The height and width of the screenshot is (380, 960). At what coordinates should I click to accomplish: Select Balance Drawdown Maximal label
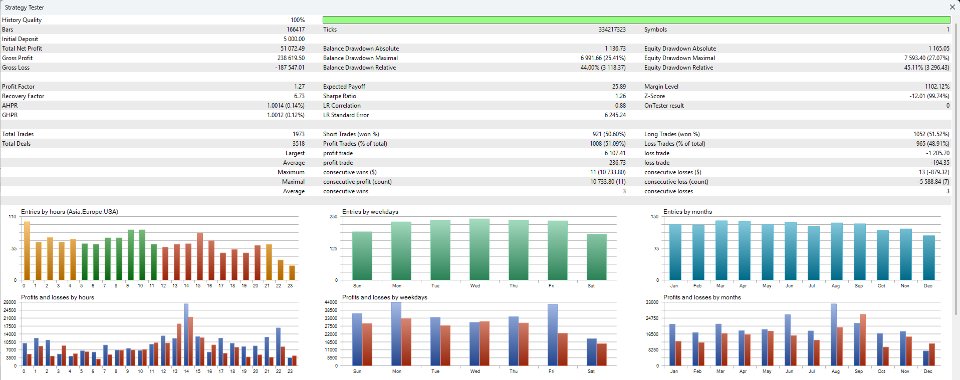coord(360,58)
